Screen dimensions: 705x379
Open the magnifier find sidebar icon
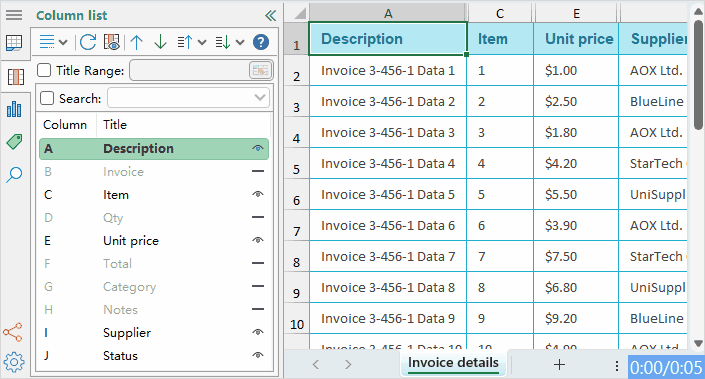[x=14, y=174]
